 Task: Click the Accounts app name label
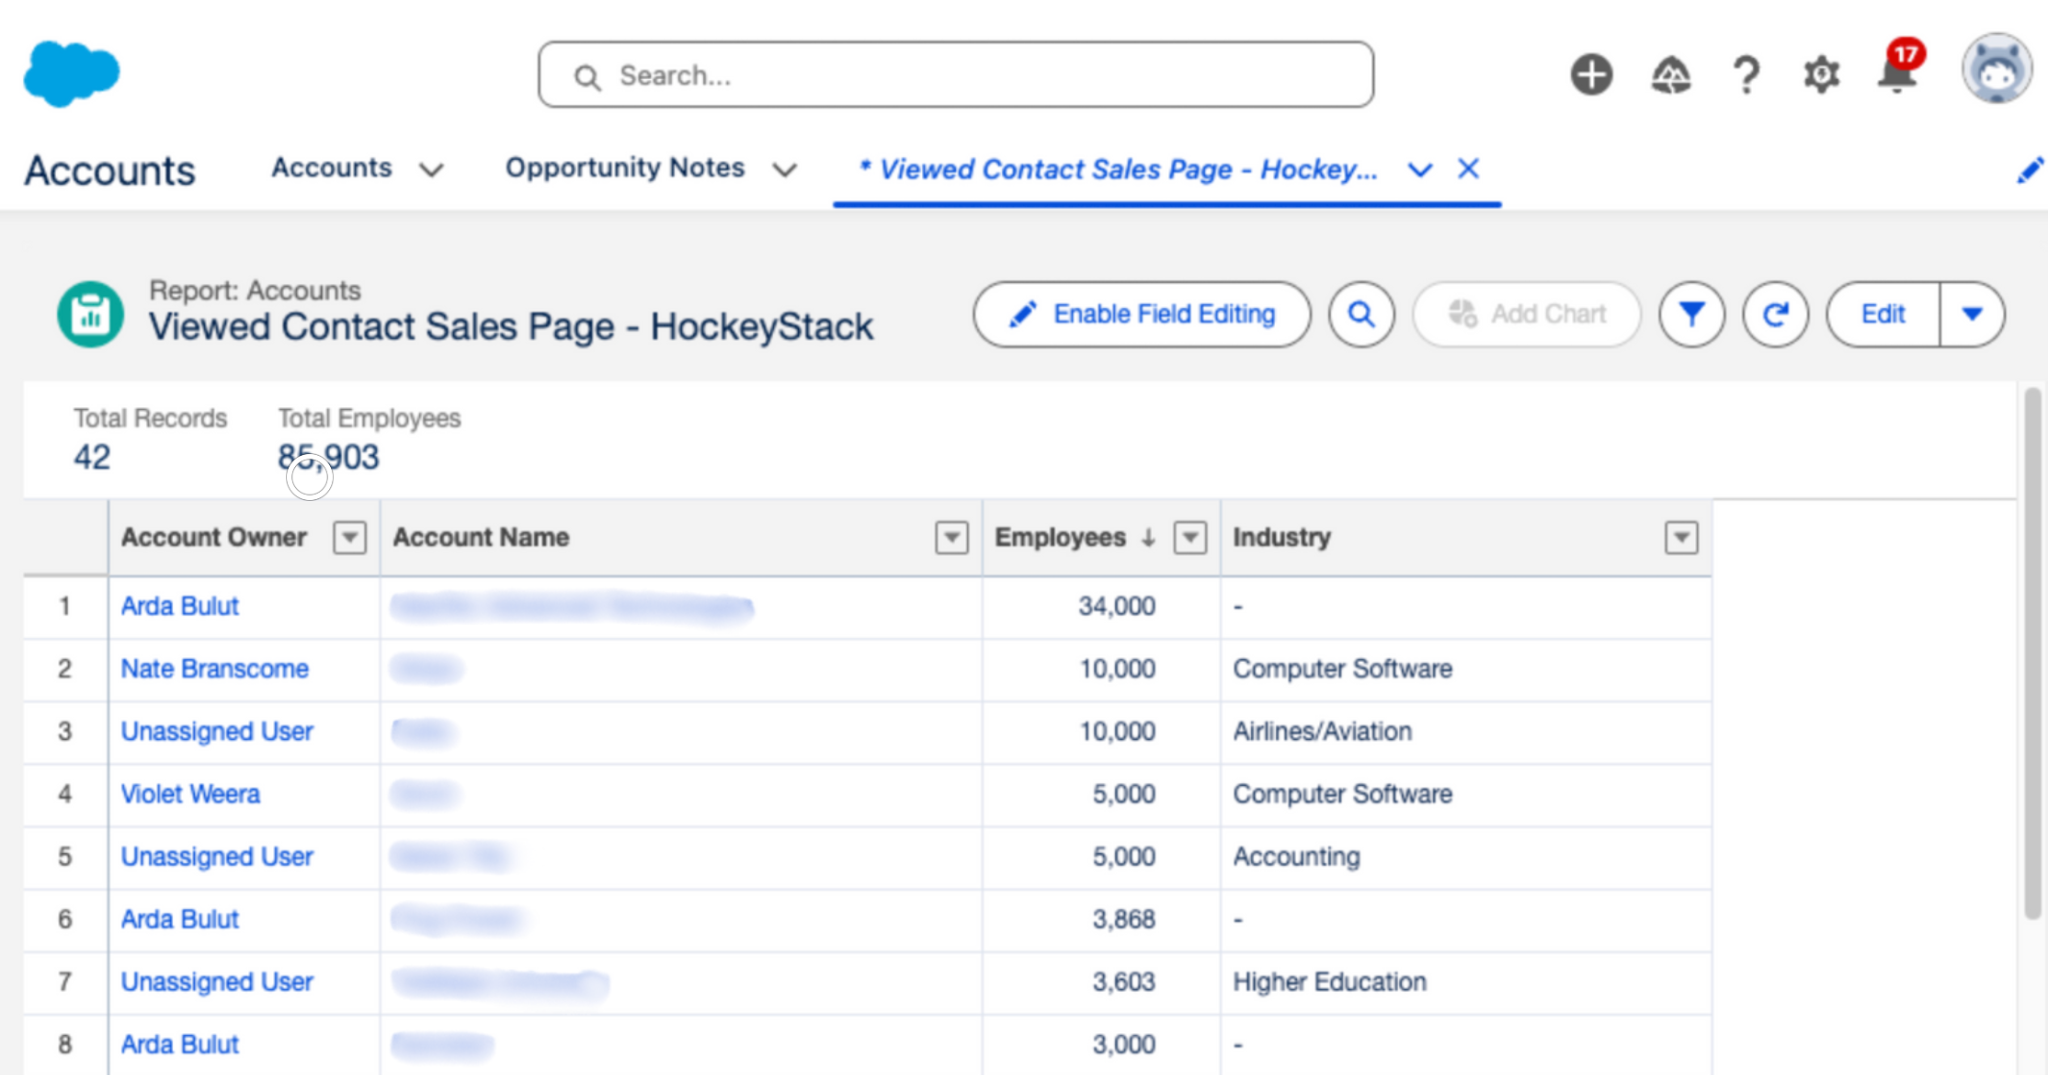point(110,170)
